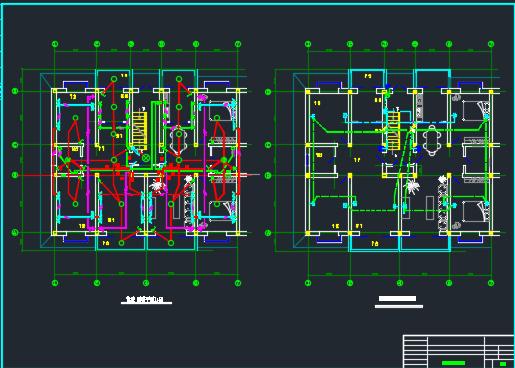
Task: Select the small green box in title block corner
Action: point(503,364)
